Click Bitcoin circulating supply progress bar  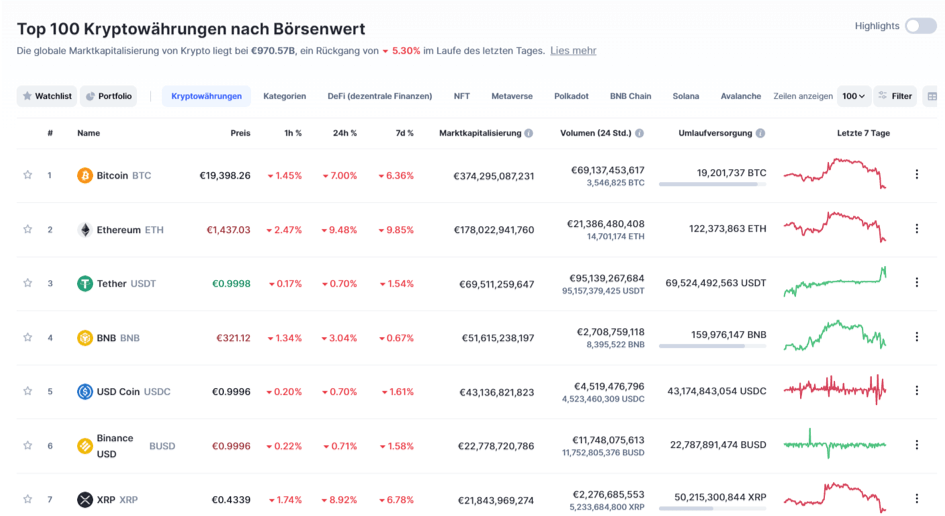tap(712, 184)
